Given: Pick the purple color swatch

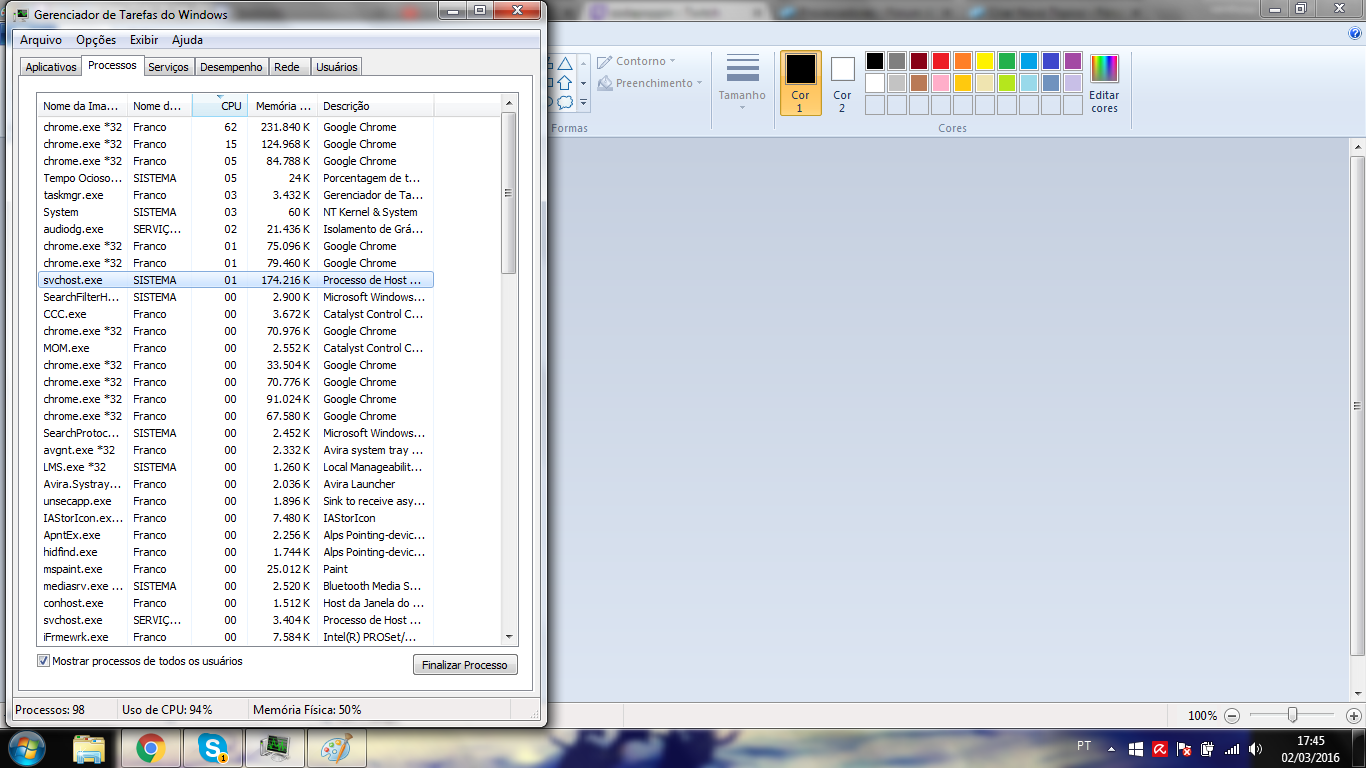Looking at the screenshot, I should pyautogui.click(x=1073, y=61).
